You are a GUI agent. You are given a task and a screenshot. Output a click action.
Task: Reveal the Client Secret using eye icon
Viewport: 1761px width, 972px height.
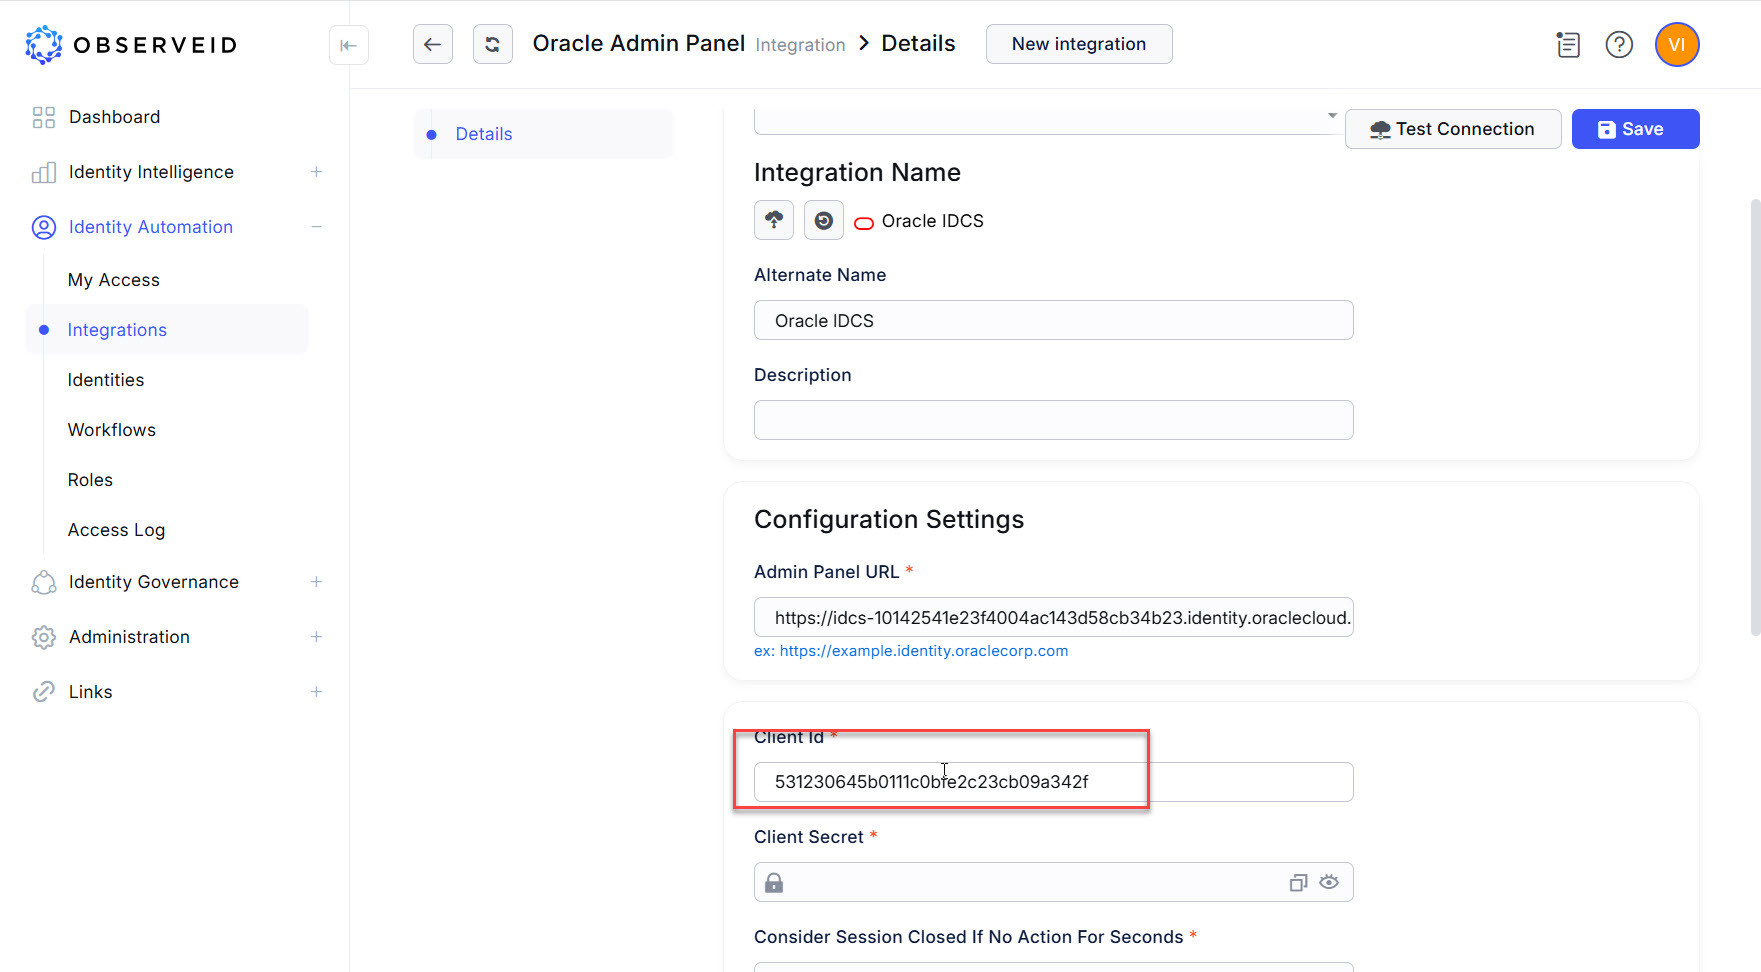pos(1328,882)
